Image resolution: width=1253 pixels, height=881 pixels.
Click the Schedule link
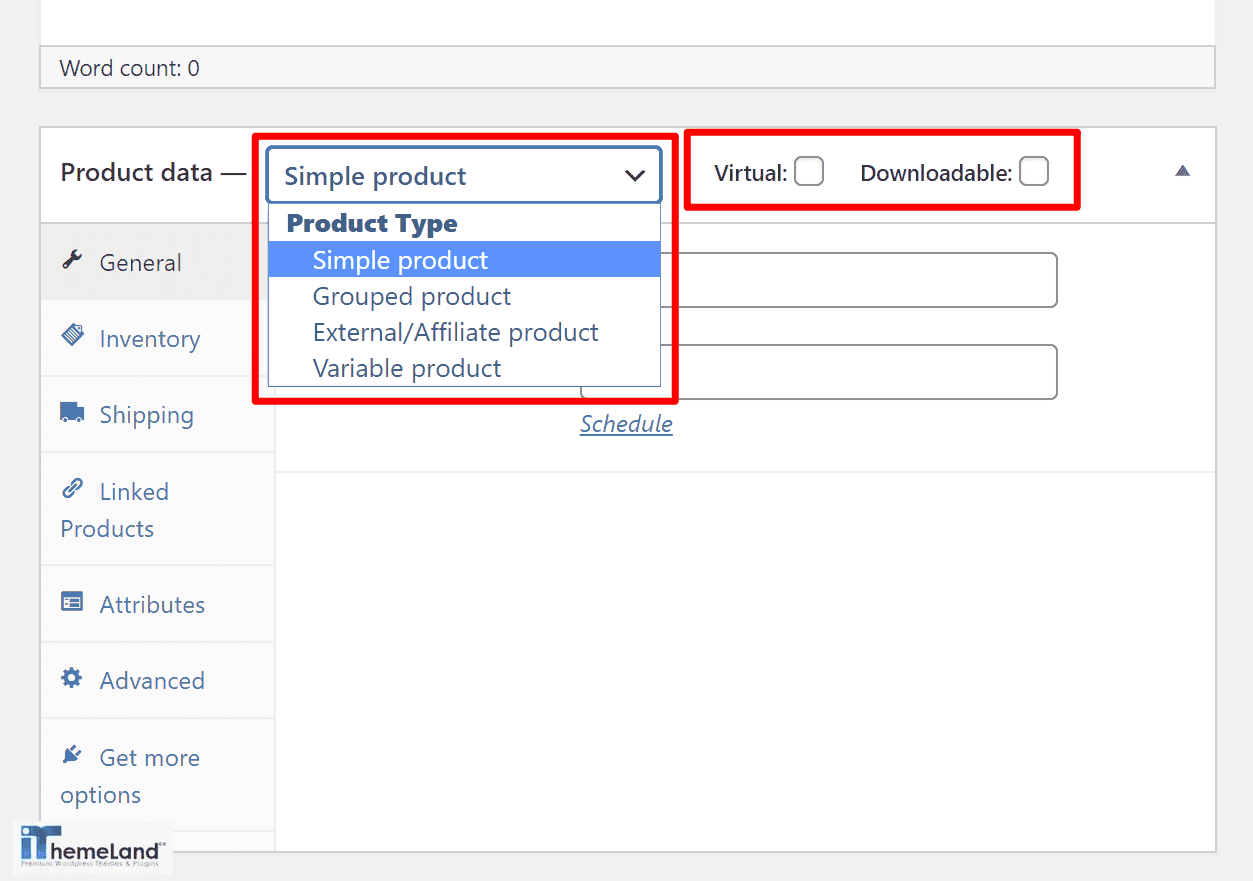pyautogui.click(x=626, y=424)
